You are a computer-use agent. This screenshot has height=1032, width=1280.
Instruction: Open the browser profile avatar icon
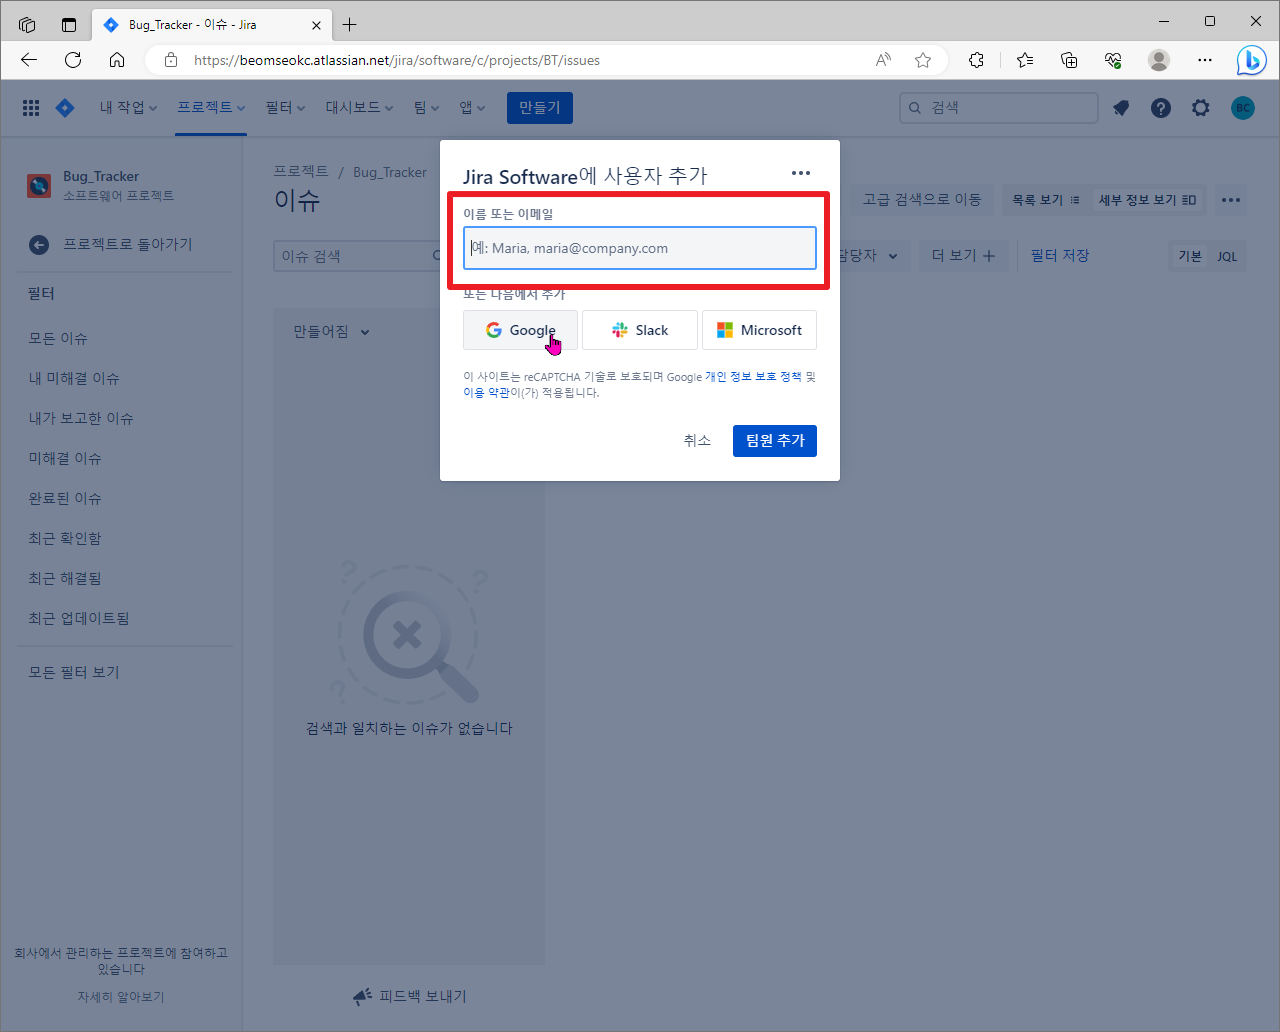tap(1159, 60)
